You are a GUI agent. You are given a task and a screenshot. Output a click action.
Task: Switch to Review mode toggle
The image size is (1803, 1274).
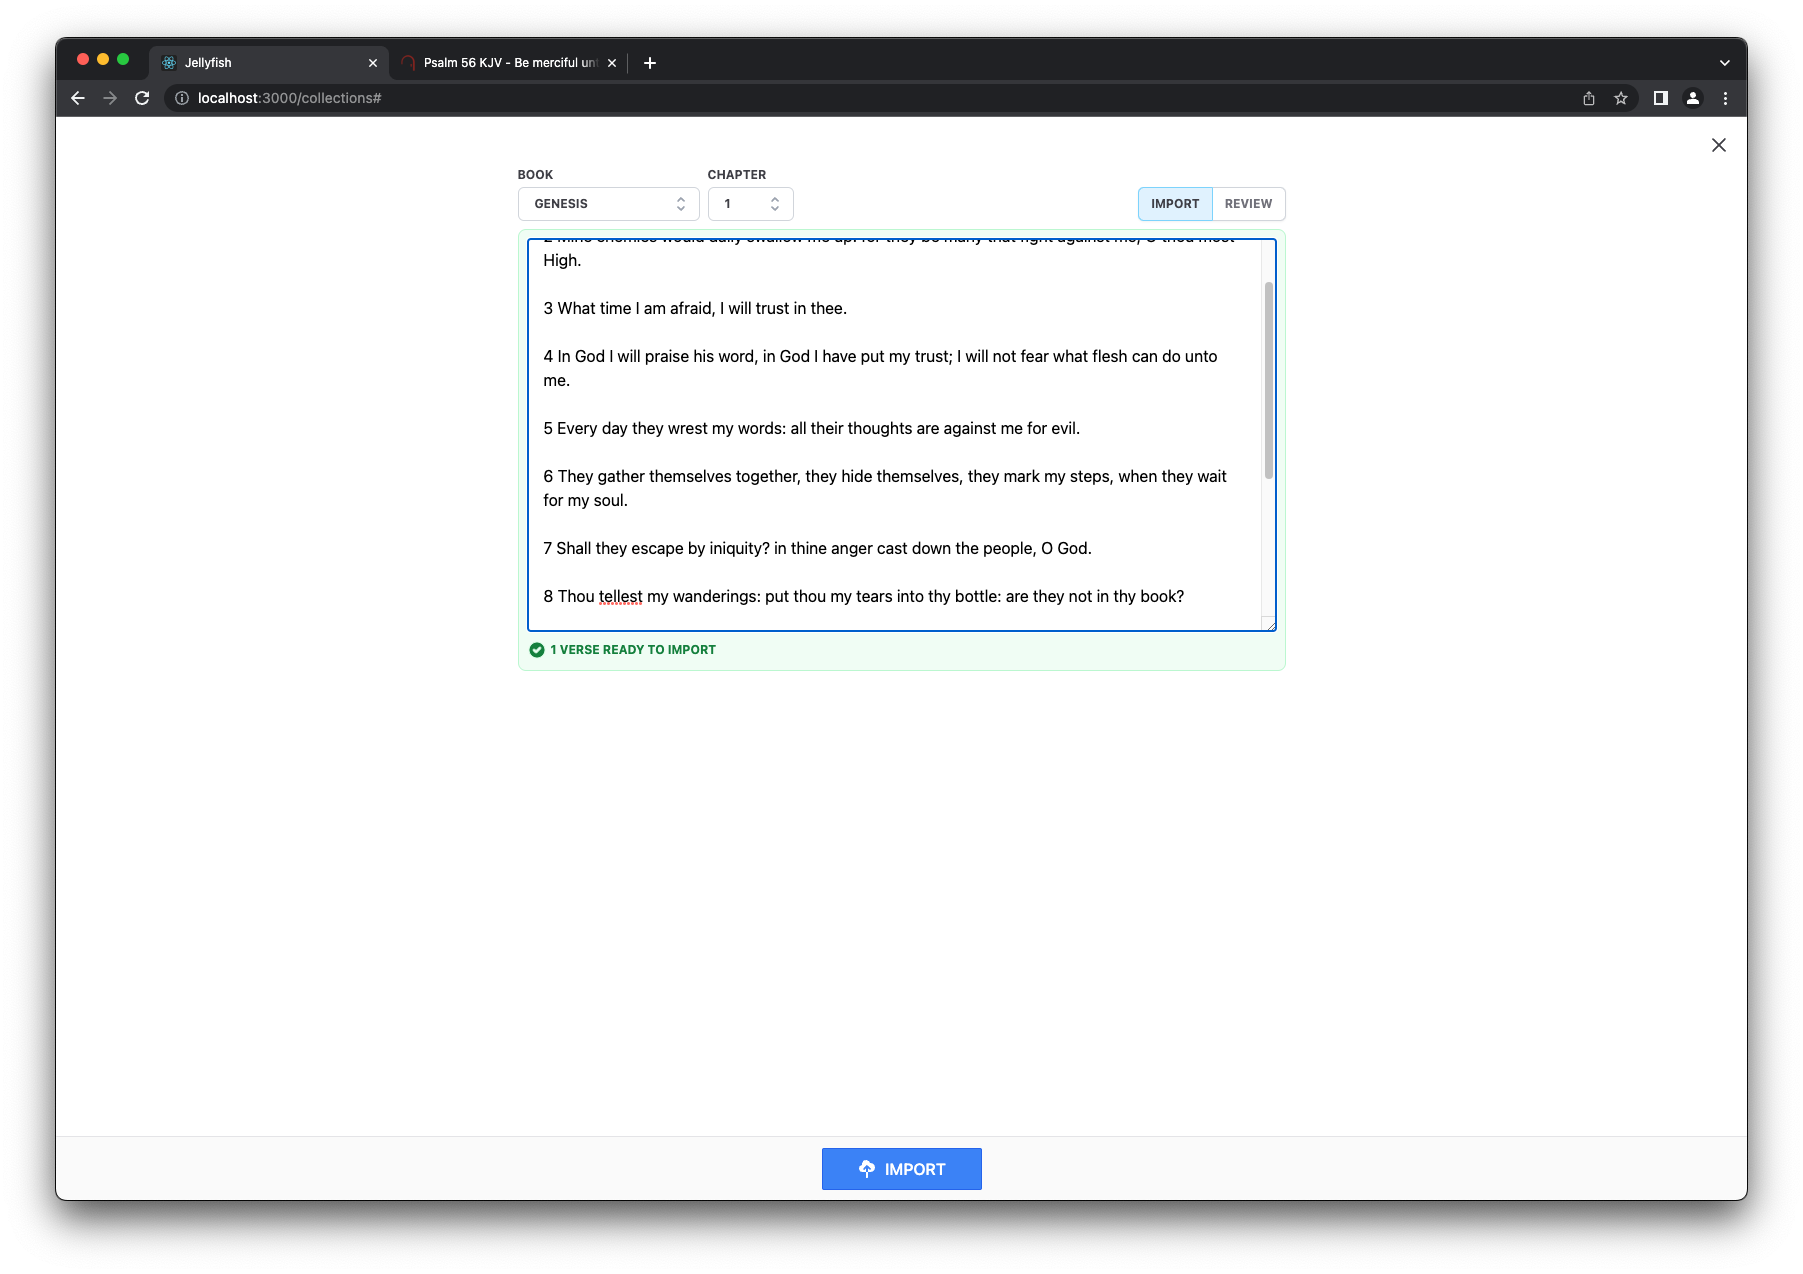(1248, 204)
